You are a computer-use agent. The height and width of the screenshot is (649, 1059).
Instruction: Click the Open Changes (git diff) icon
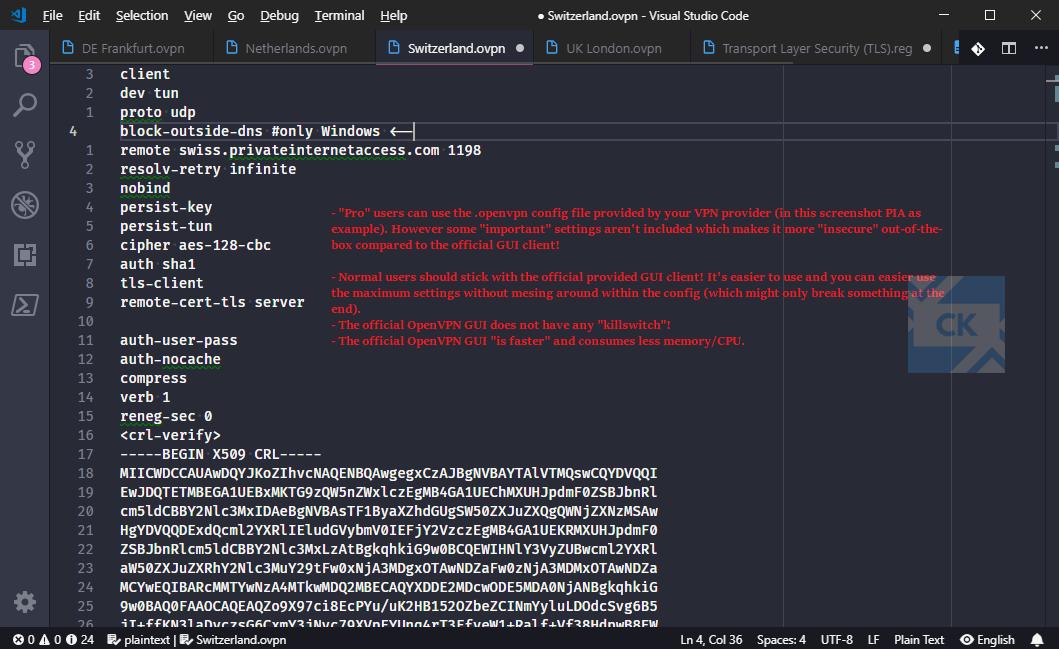(x=977, y=49)
